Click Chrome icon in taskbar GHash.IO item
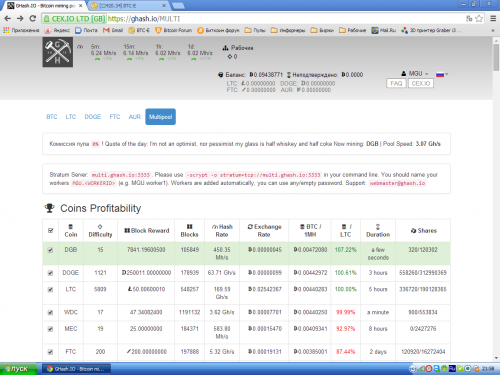The width and height of the screenshot is (500, 375). tap(50, 369)
